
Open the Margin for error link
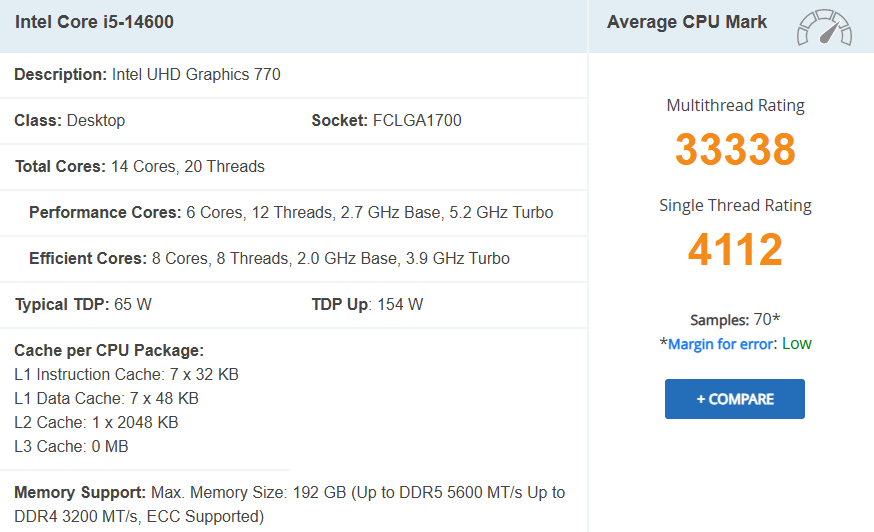click(720, 344)
